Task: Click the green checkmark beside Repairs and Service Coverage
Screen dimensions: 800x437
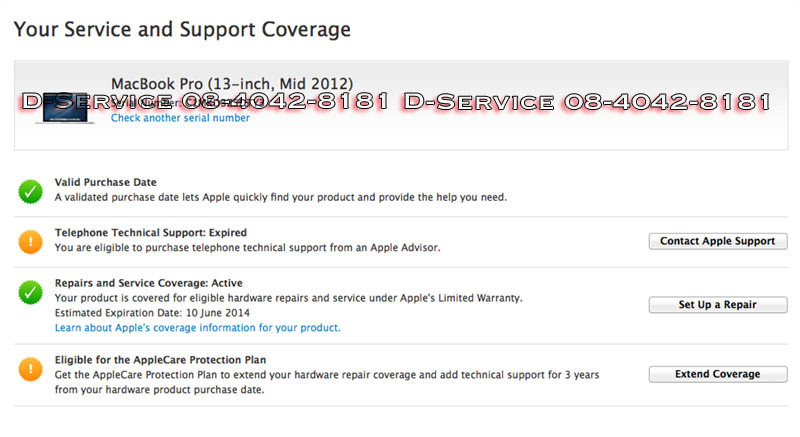Action: tap(31, 292)
